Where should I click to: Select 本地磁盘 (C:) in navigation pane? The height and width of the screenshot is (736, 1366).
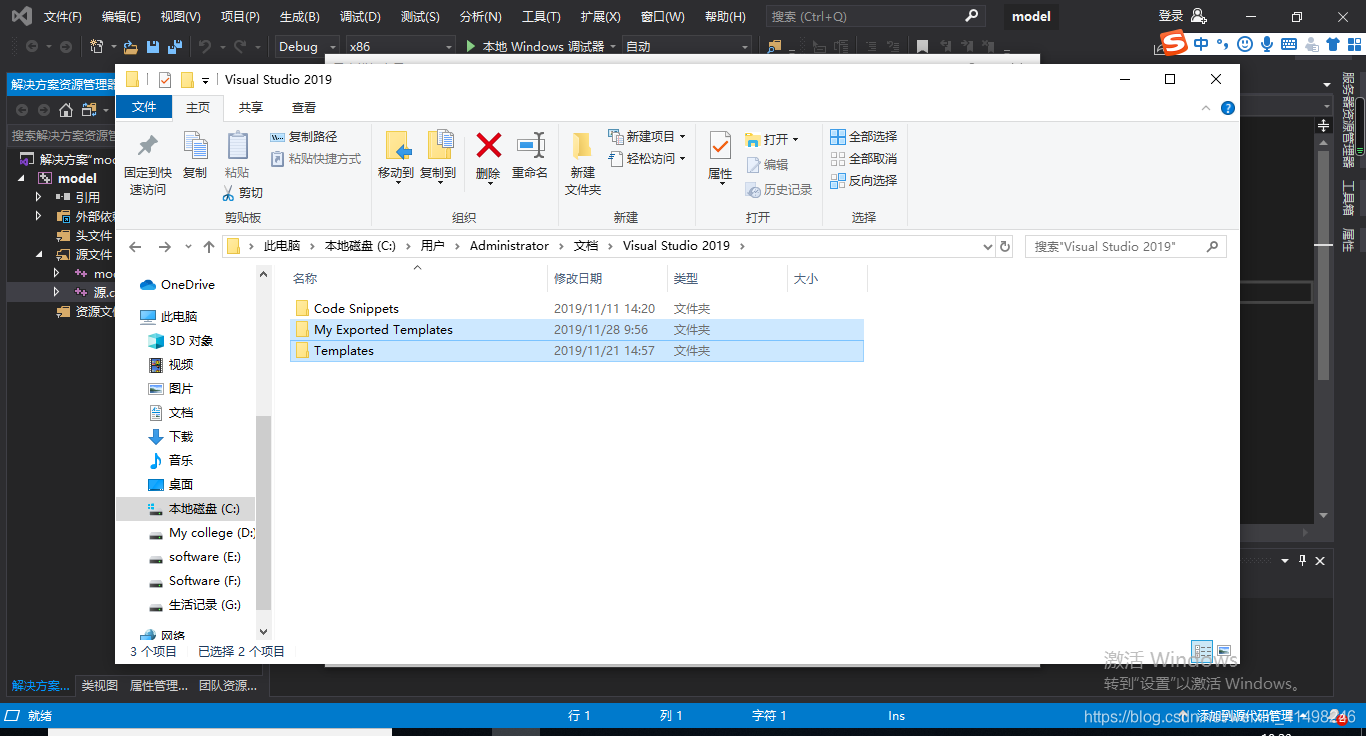click(x=186, y=509)
